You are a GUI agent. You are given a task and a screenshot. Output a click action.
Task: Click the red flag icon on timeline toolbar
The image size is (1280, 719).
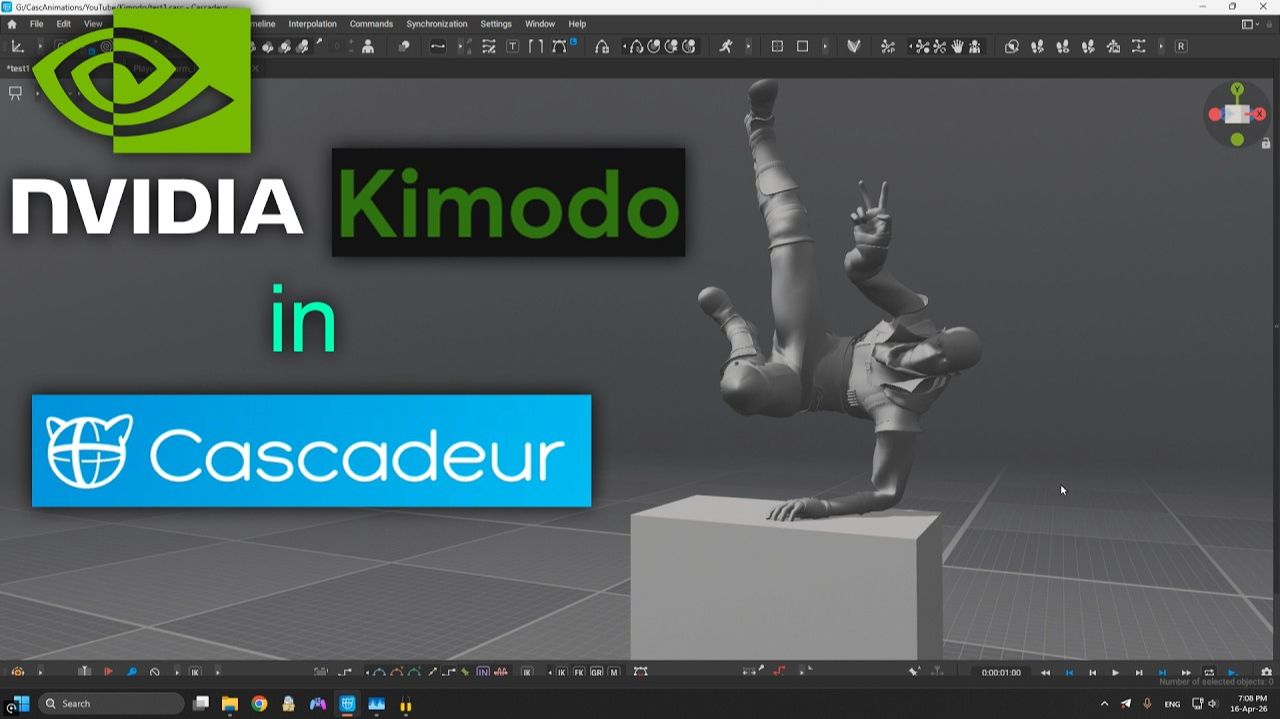coord(108,672)
